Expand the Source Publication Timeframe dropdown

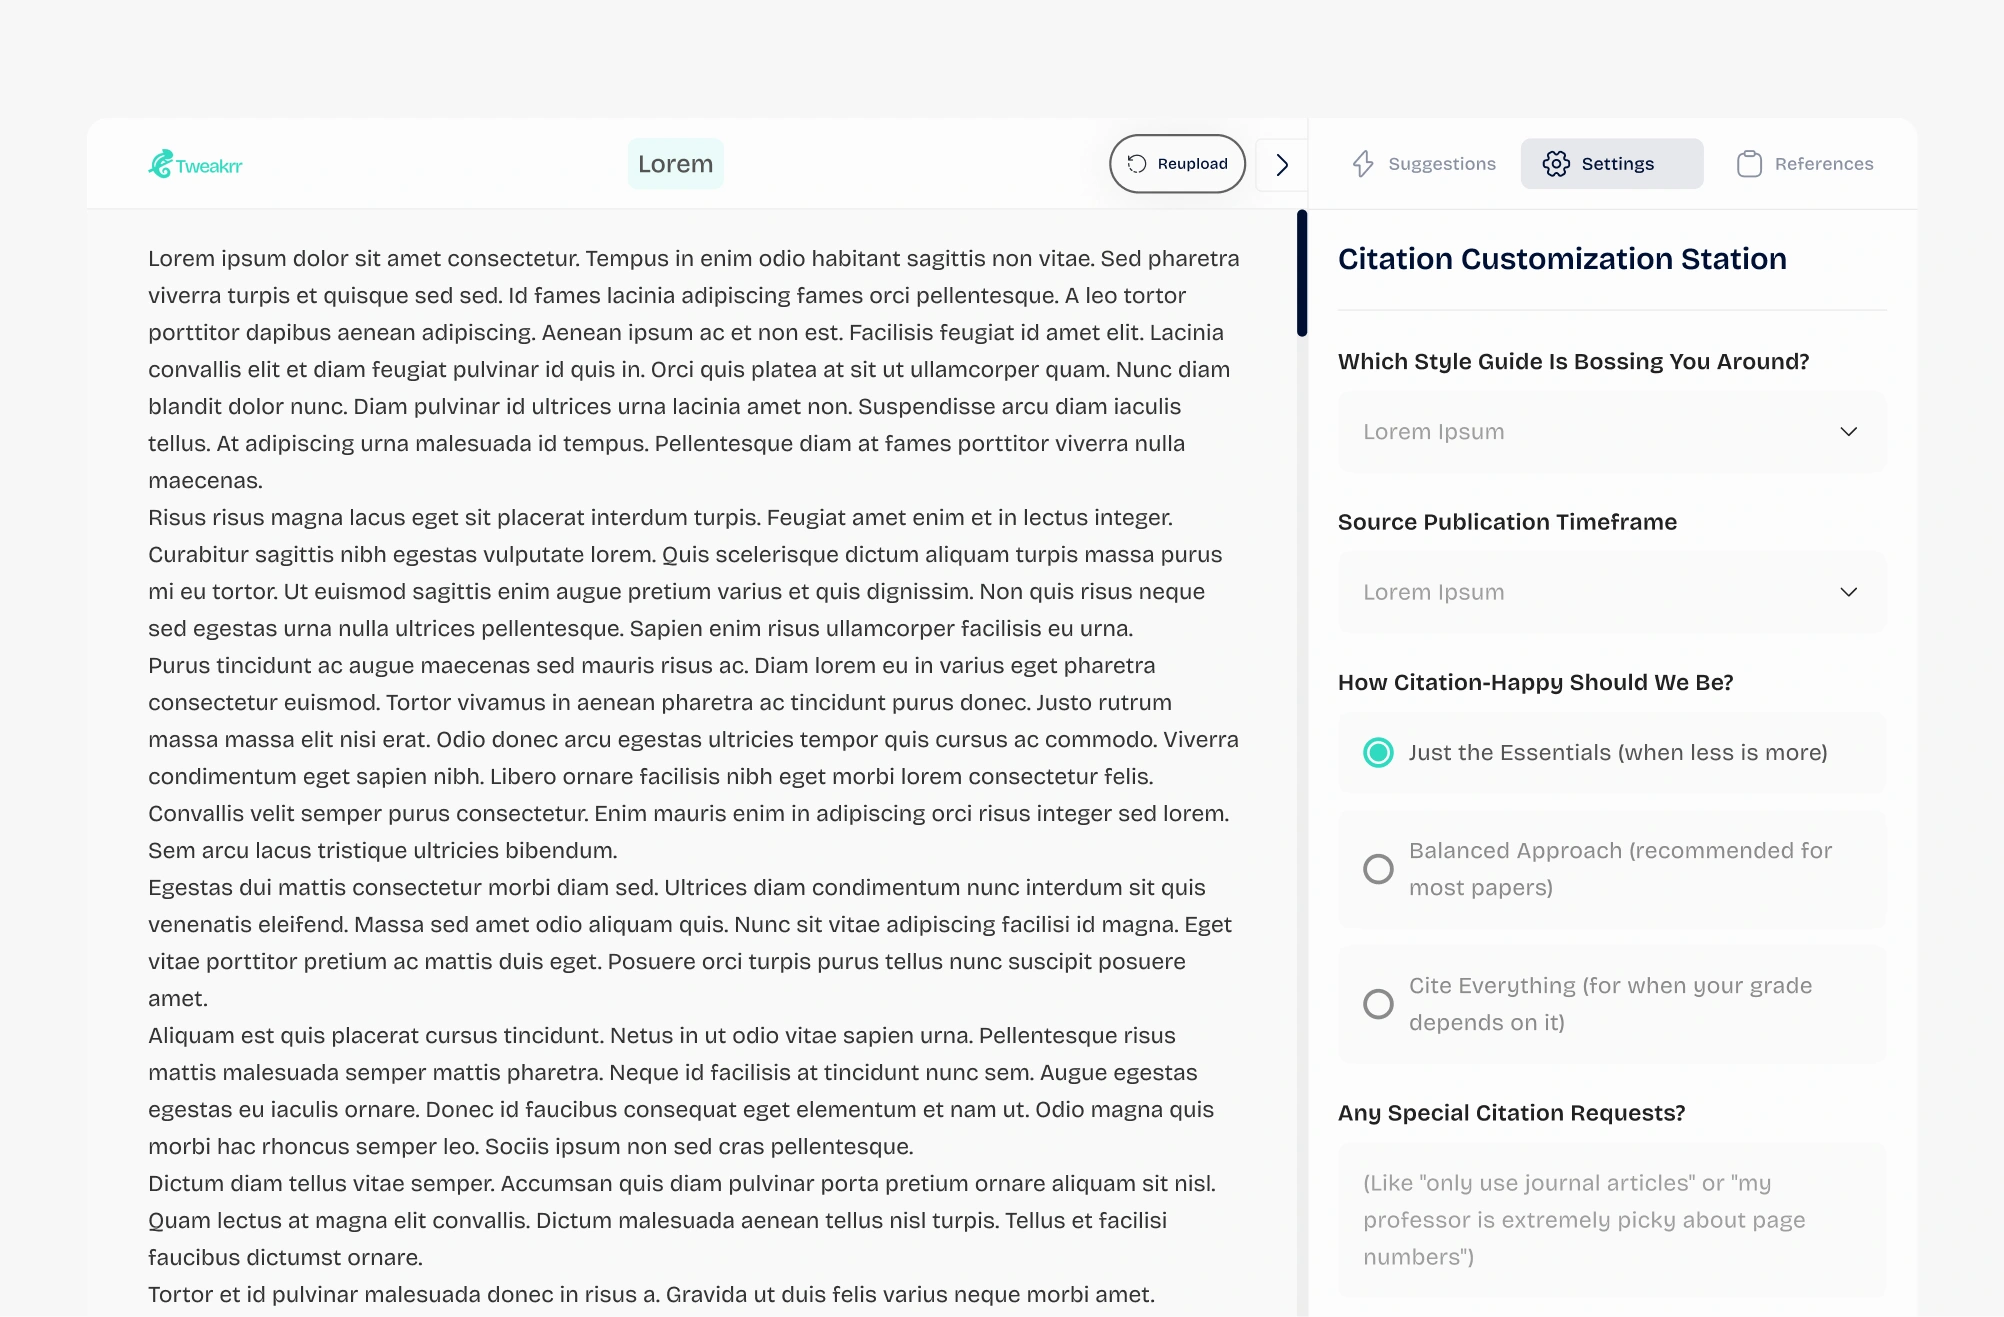coord(1610,592)
